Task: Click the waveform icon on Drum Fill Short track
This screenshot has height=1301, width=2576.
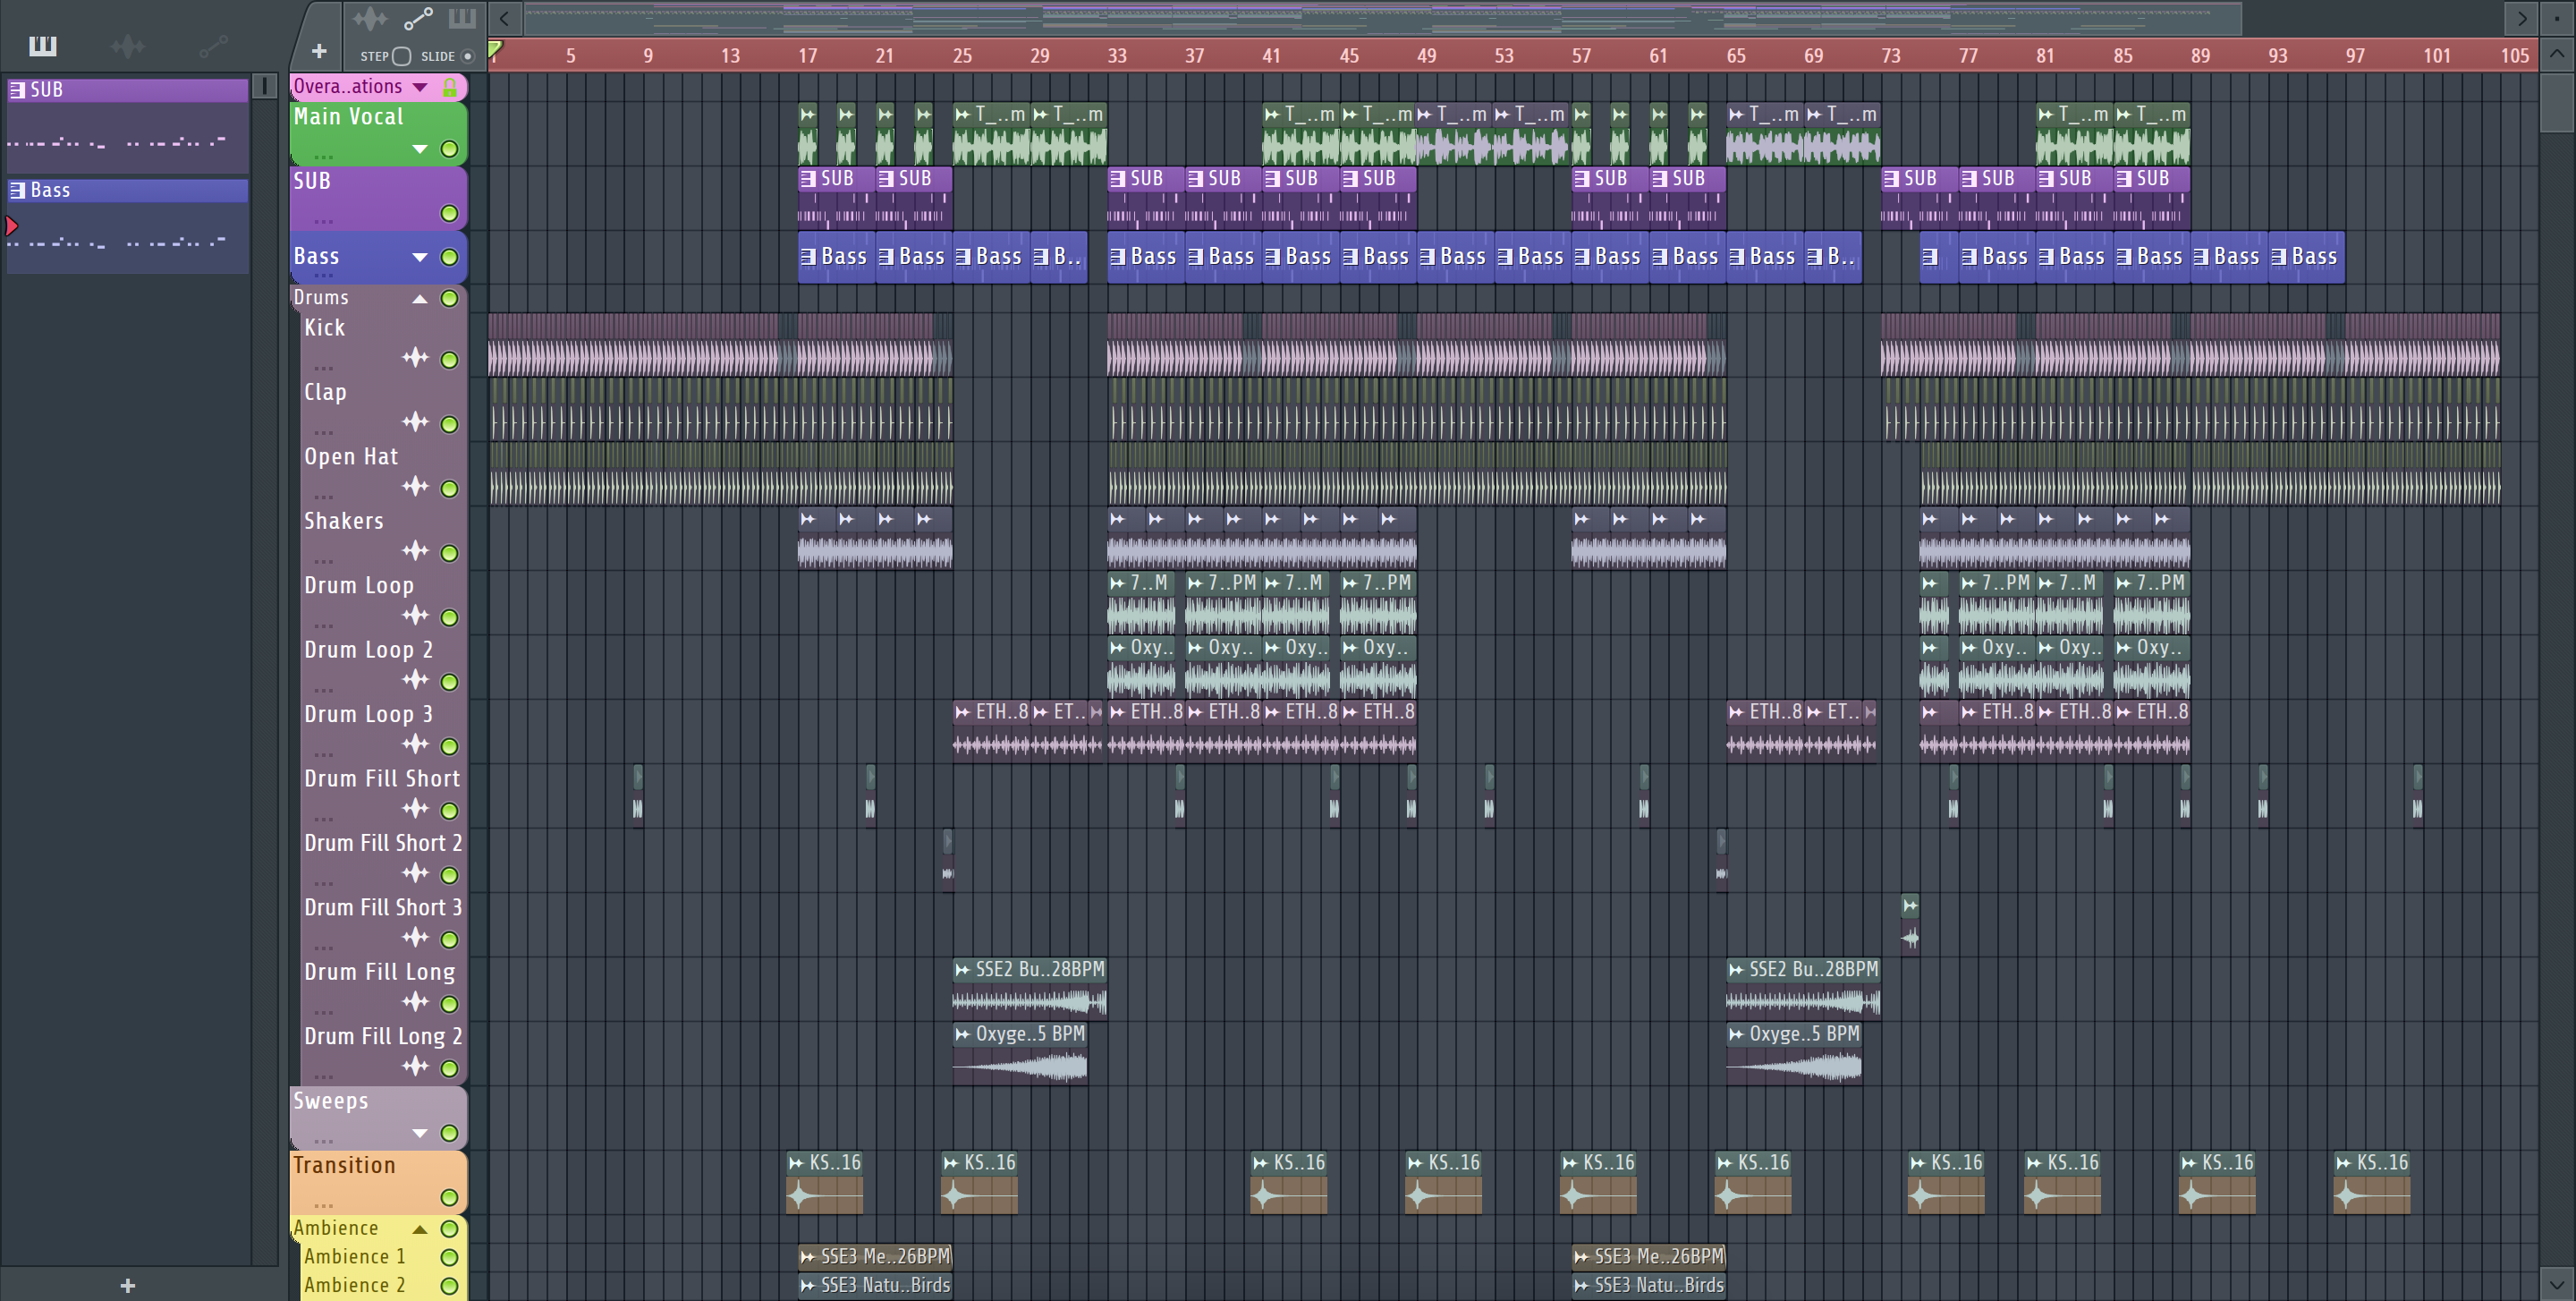Action: coord(415,809)
